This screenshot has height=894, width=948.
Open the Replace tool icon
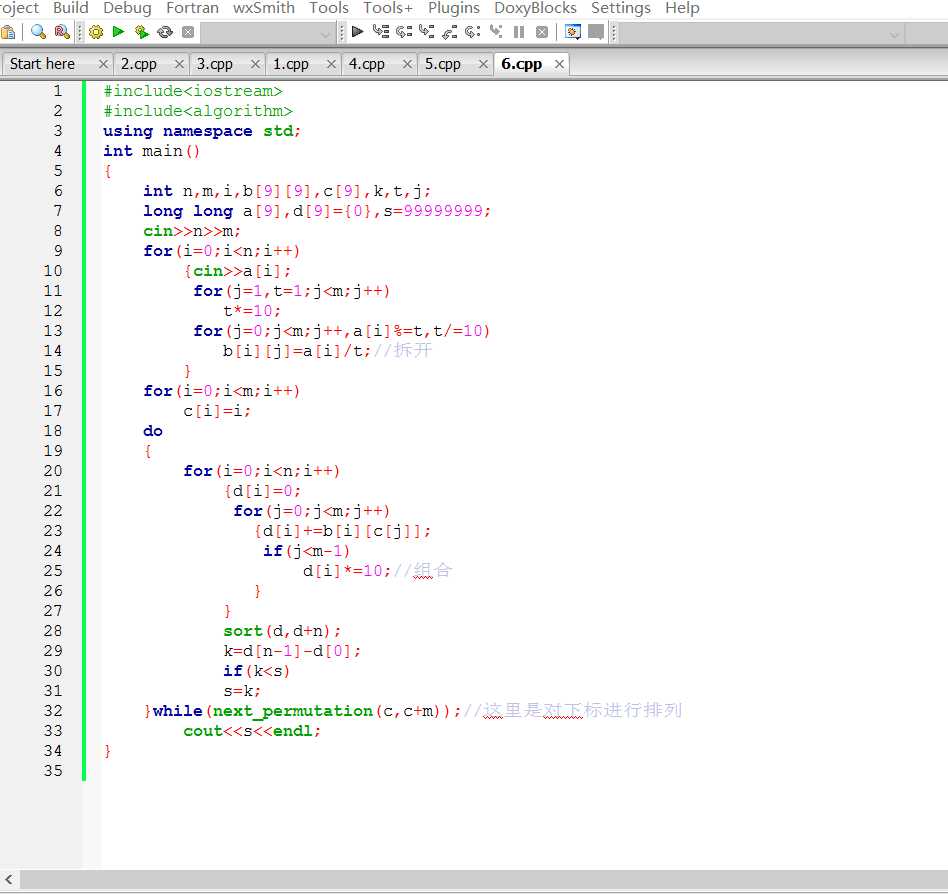point(62,31)
